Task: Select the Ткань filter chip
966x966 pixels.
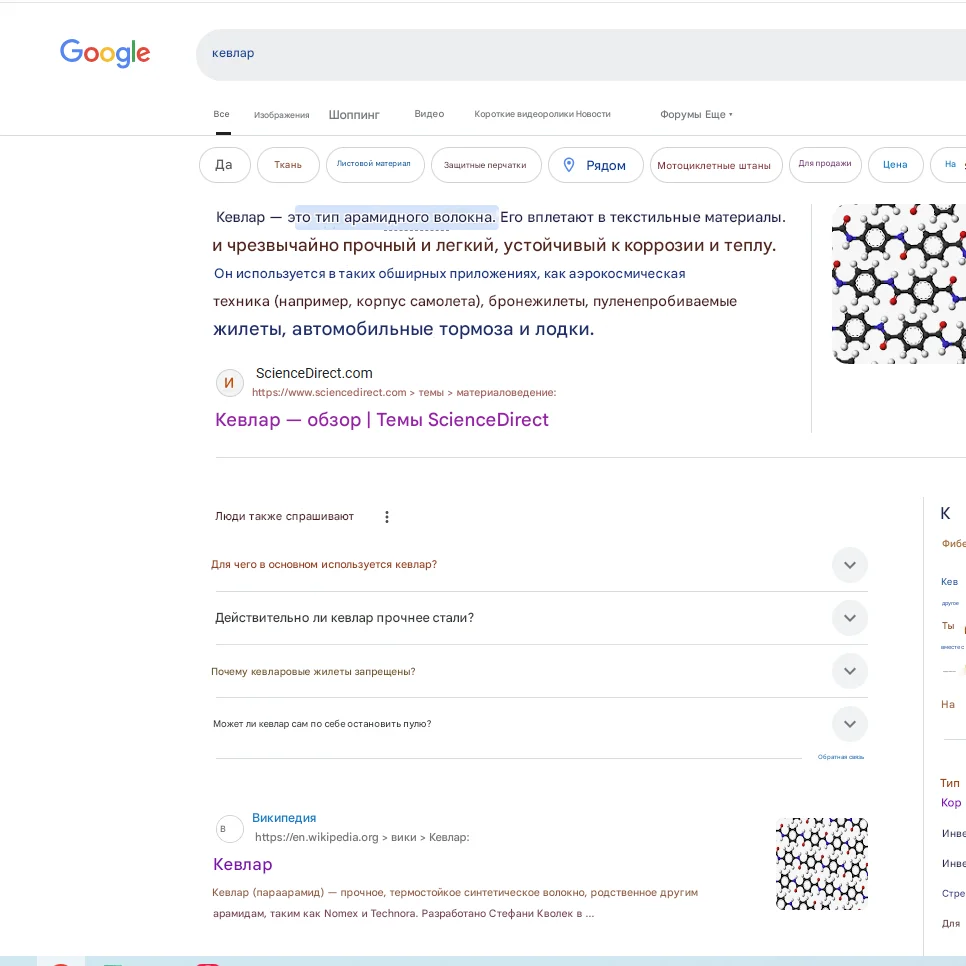Action: pyautogui.click(x=288, y=165)
